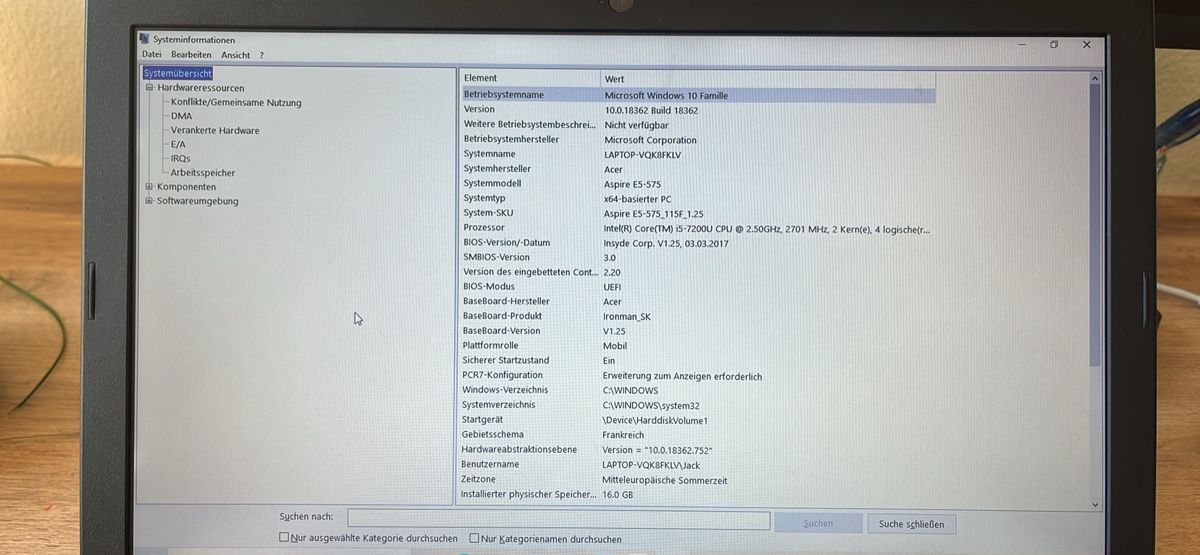Collapse the Hardwareressourcen tree node
This screenshot has height=555, width=1200.
click(149, 88)
